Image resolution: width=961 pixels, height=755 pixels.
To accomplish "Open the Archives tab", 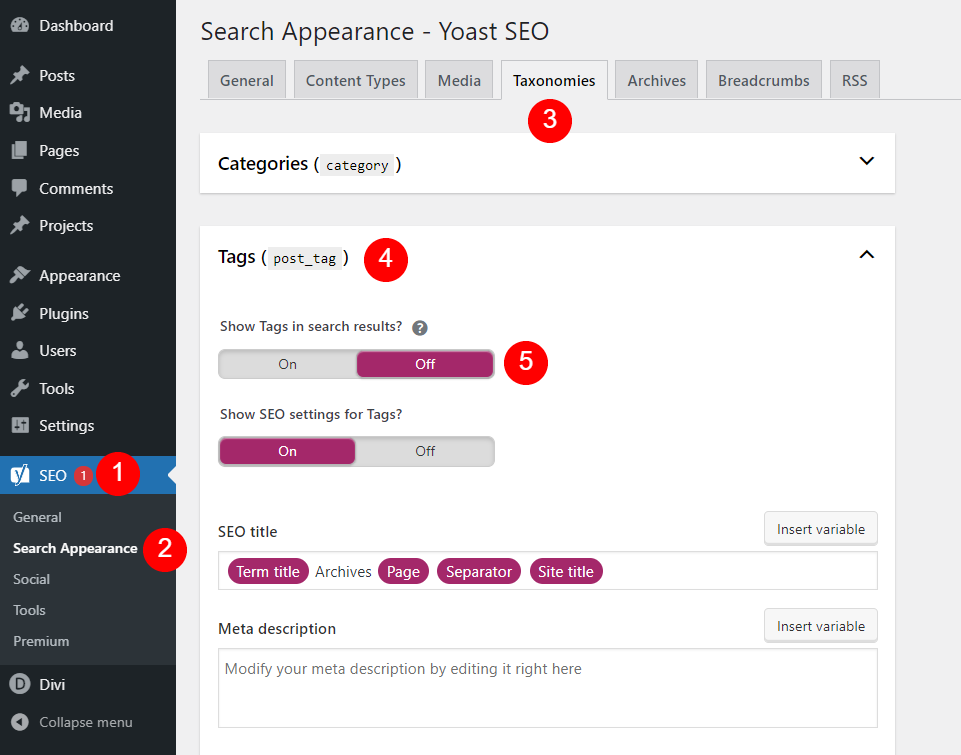I will 656,80.
